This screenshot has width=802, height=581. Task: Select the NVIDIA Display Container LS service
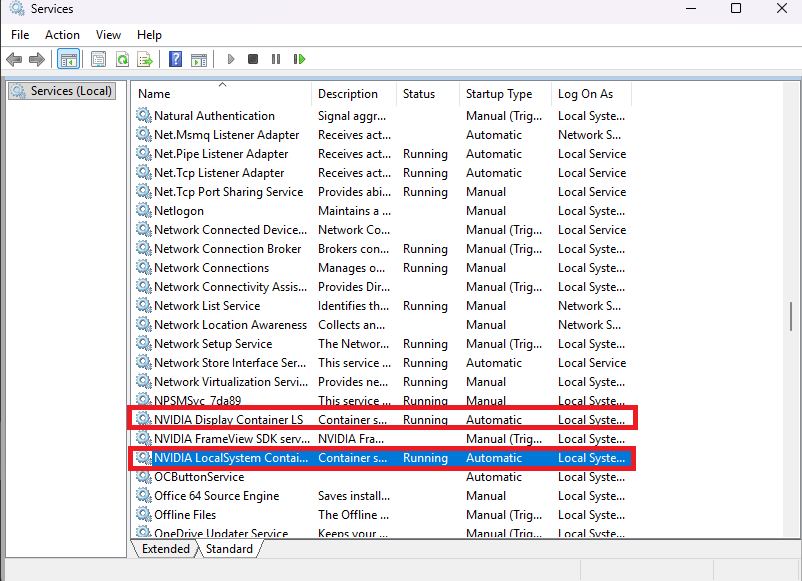382,419
